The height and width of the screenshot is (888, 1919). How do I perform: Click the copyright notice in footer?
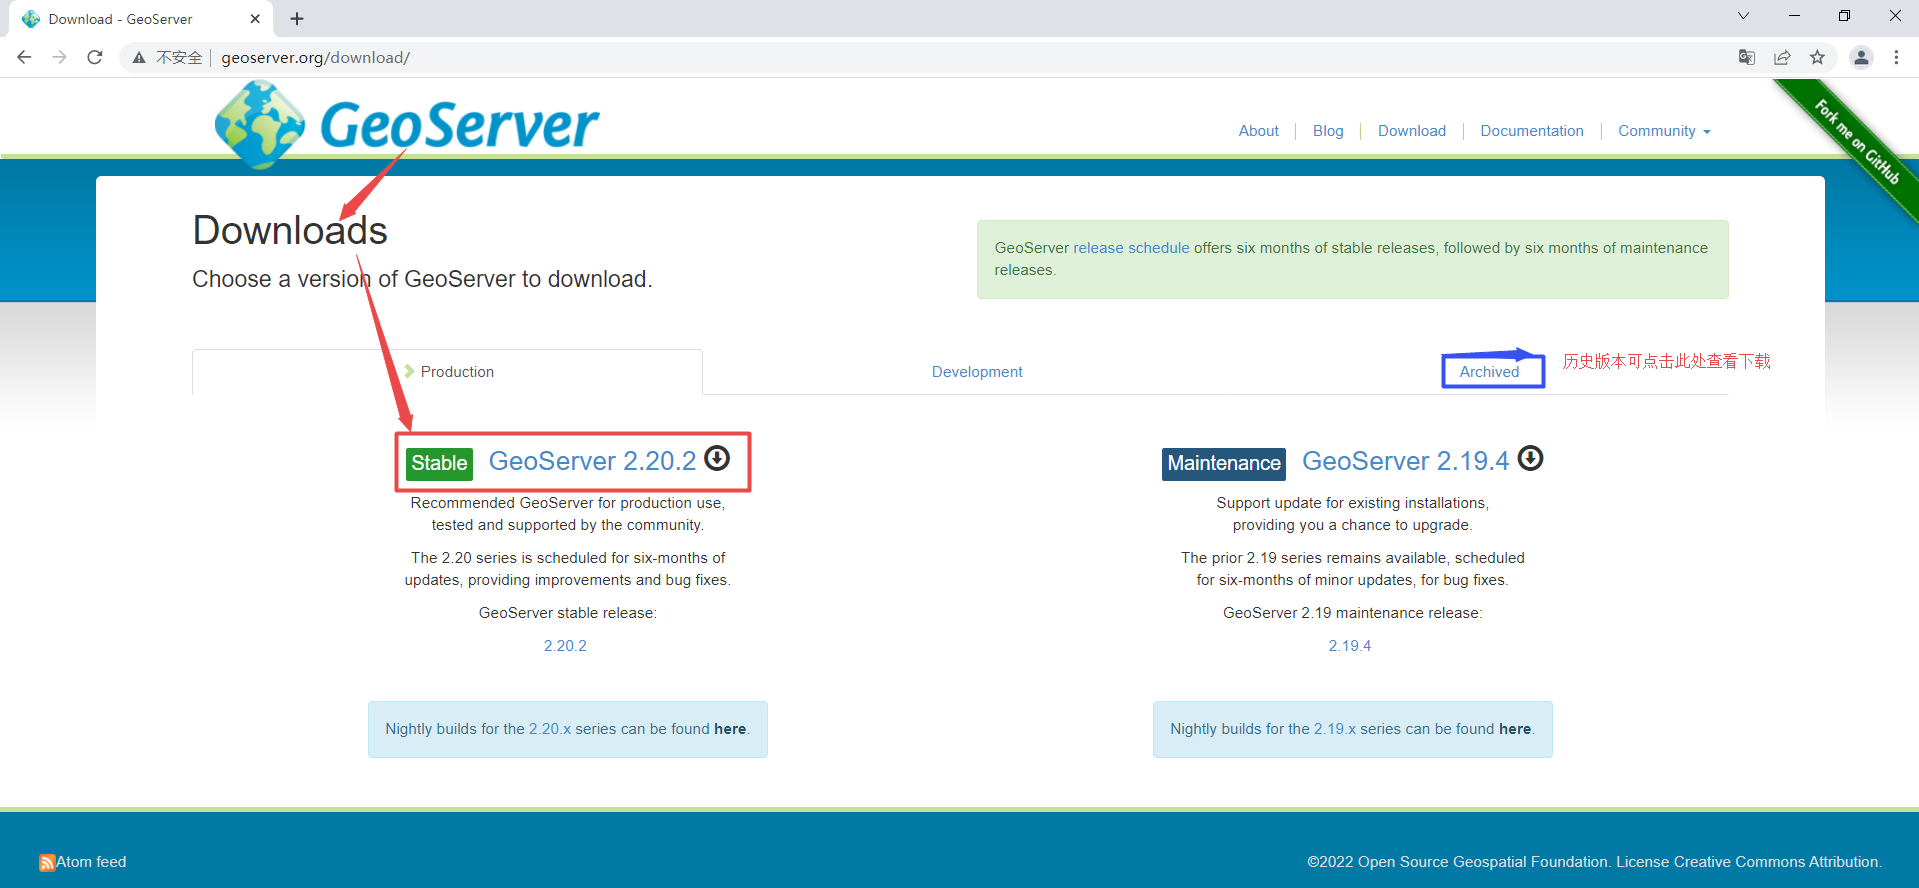1594,862
